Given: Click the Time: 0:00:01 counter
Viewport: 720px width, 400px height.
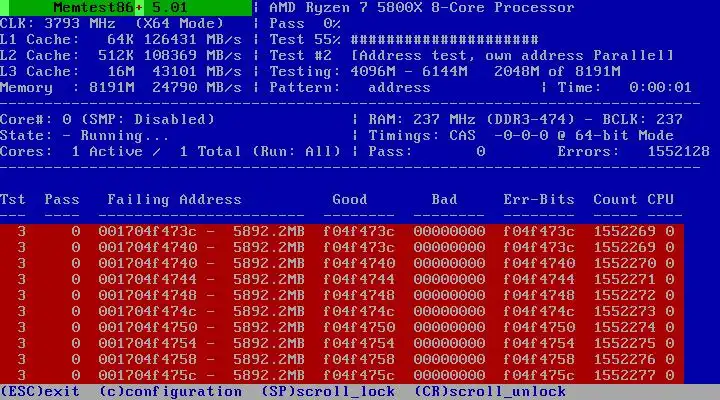Looking at the screenshot, I should tap(624, 88).
